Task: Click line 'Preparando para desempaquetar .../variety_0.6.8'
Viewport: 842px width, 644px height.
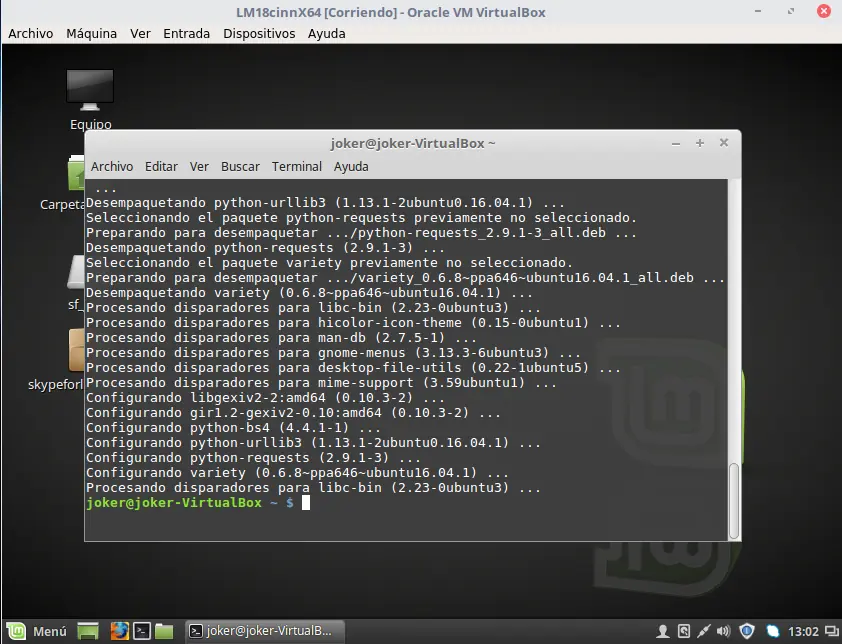Action: [x=405, y=278]
